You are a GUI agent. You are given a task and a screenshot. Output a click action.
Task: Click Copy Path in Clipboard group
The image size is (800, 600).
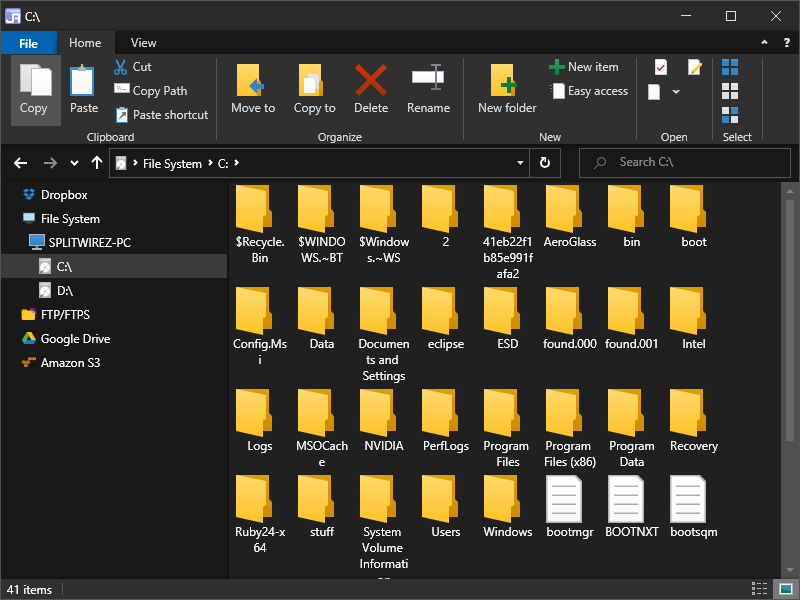[151, 91]
